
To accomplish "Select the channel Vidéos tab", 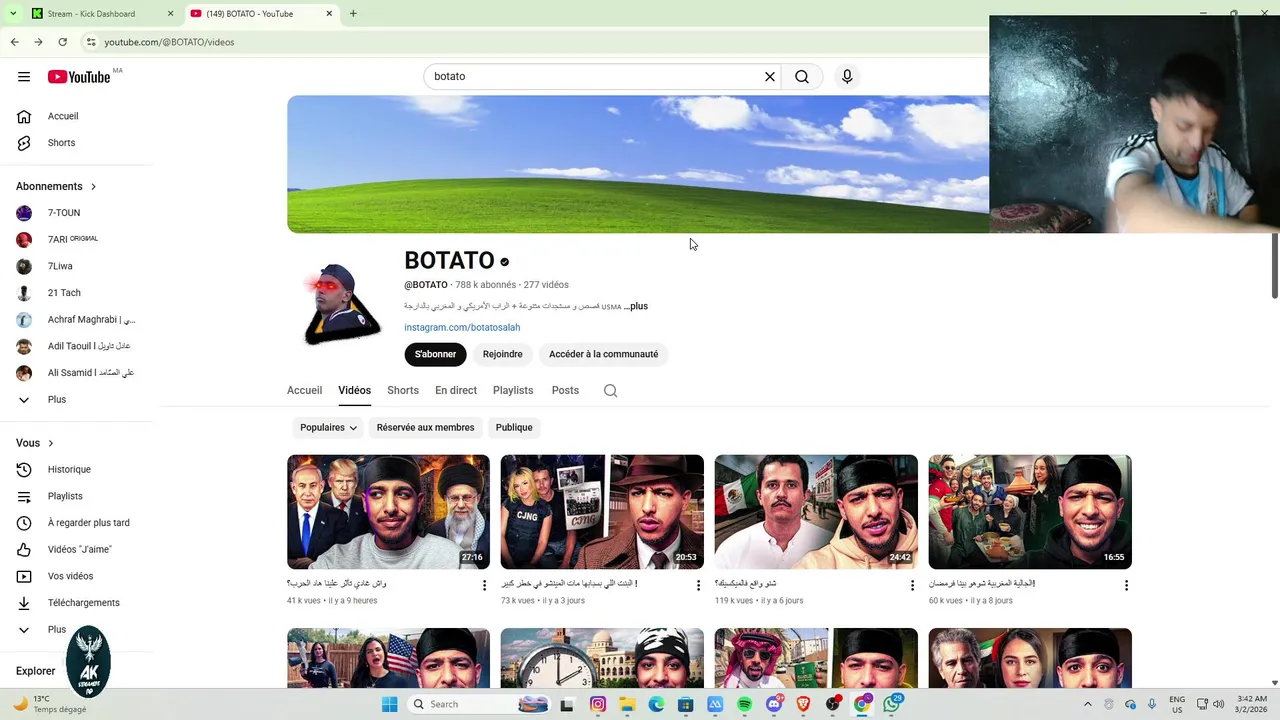I will pos(354,391).
